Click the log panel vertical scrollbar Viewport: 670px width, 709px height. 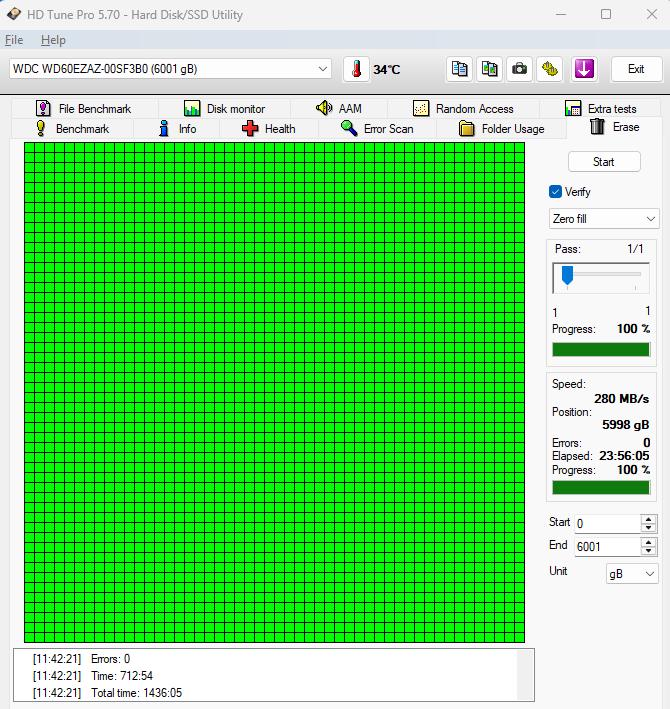coord(525,676)
